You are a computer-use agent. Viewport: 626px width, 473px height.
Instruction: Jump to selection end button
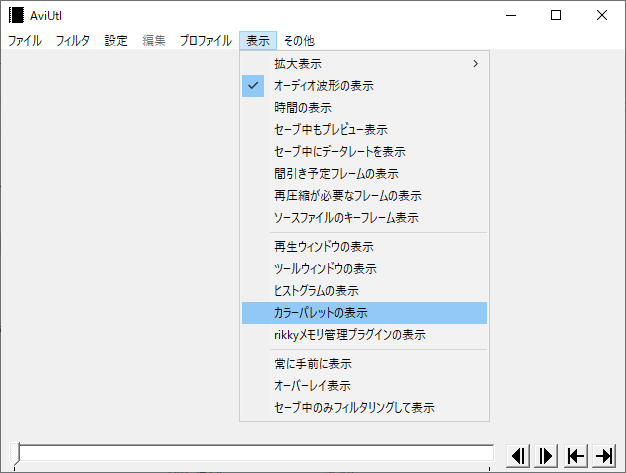[x=604, y=455]
